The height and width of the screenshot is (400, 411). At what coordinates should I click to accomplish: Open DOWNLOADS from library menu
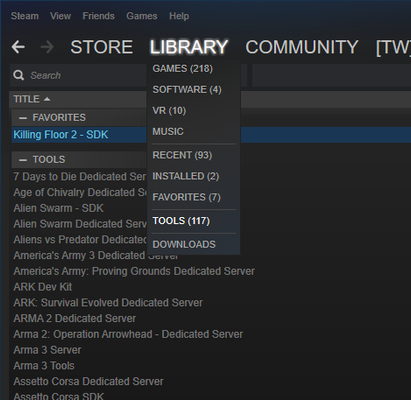[x=184, y=244]
